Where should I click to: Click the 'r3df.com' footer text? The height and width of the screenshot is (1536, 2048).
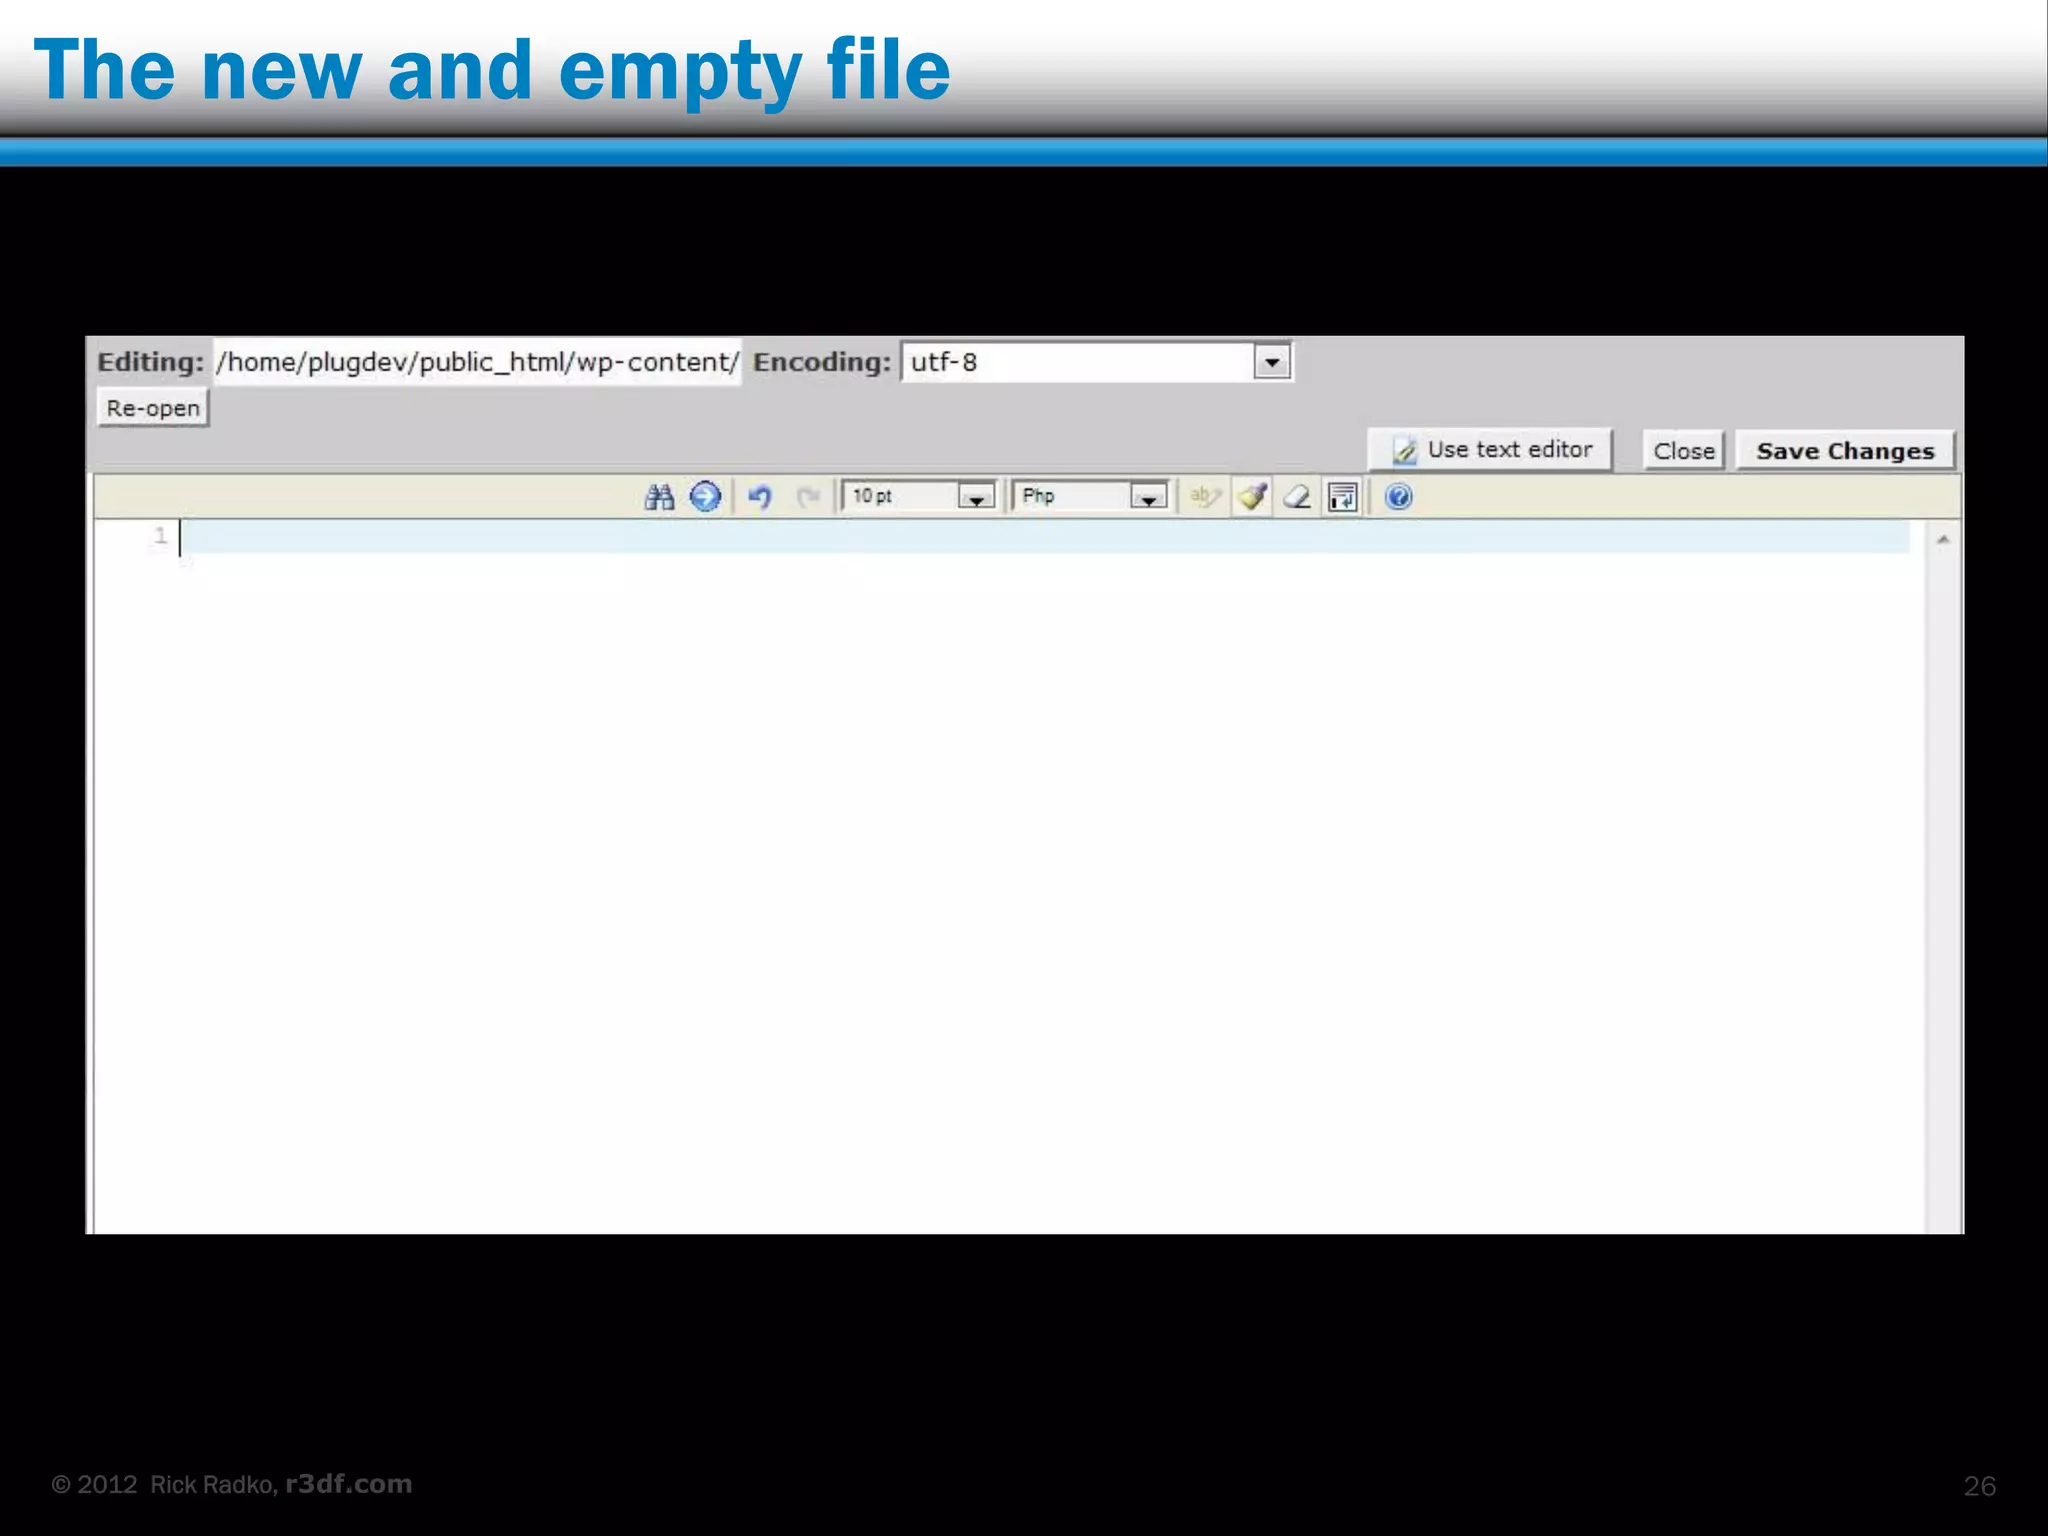pos(349,1484)
